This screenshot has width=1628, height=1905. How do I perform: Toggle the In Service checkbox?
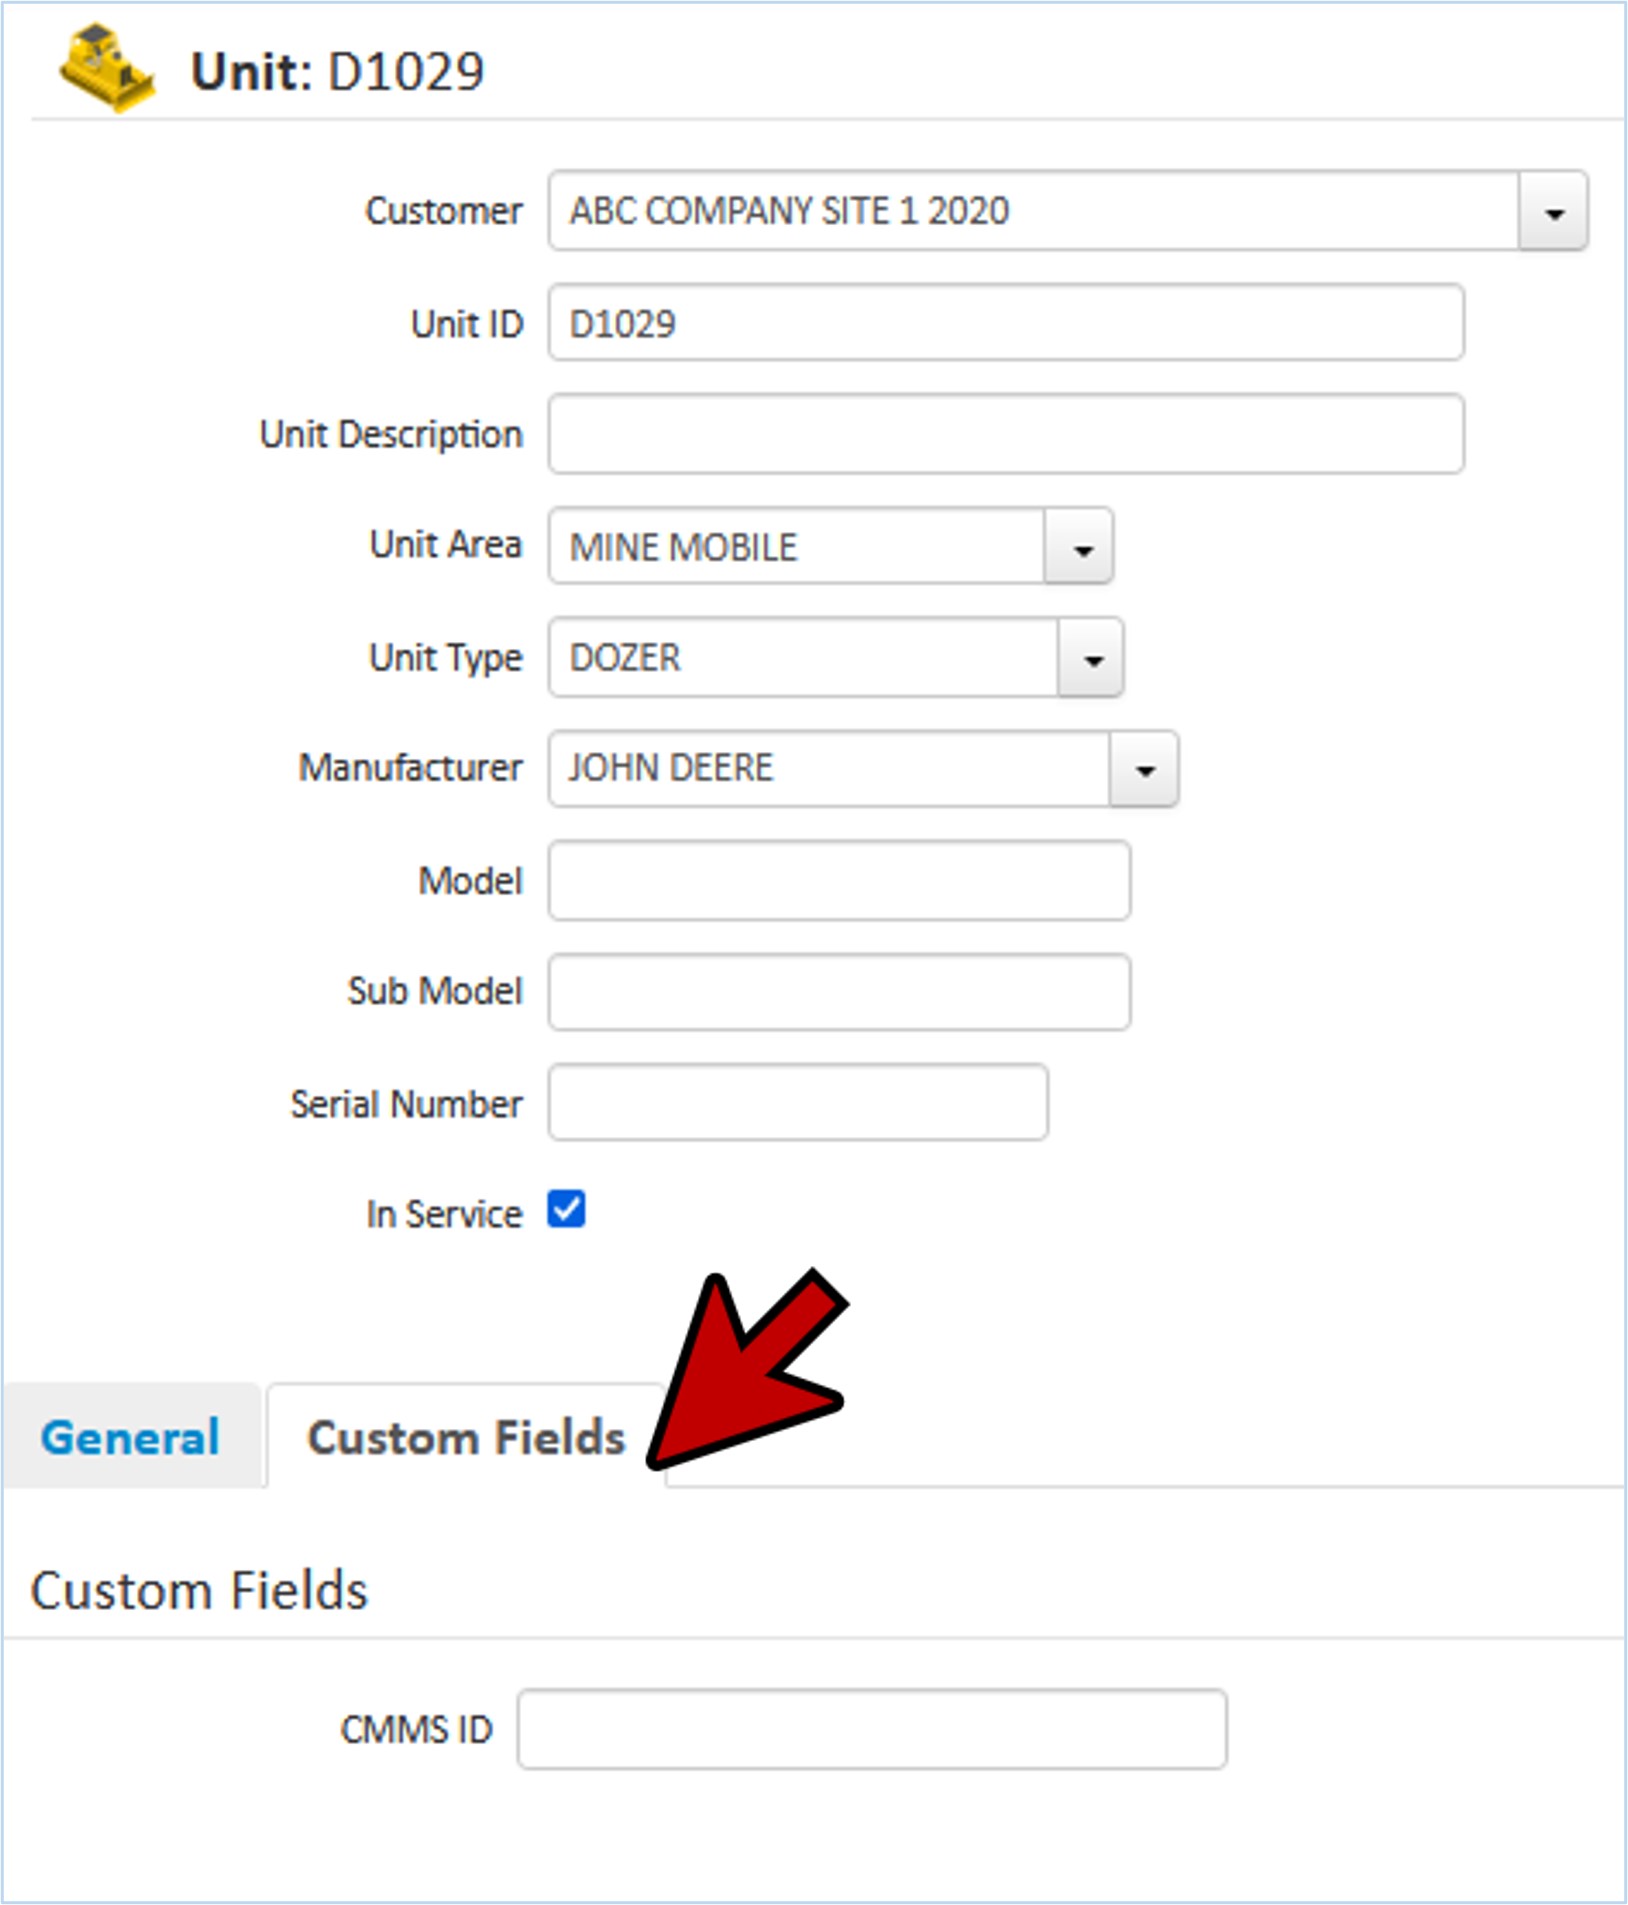pos(566,1209)
